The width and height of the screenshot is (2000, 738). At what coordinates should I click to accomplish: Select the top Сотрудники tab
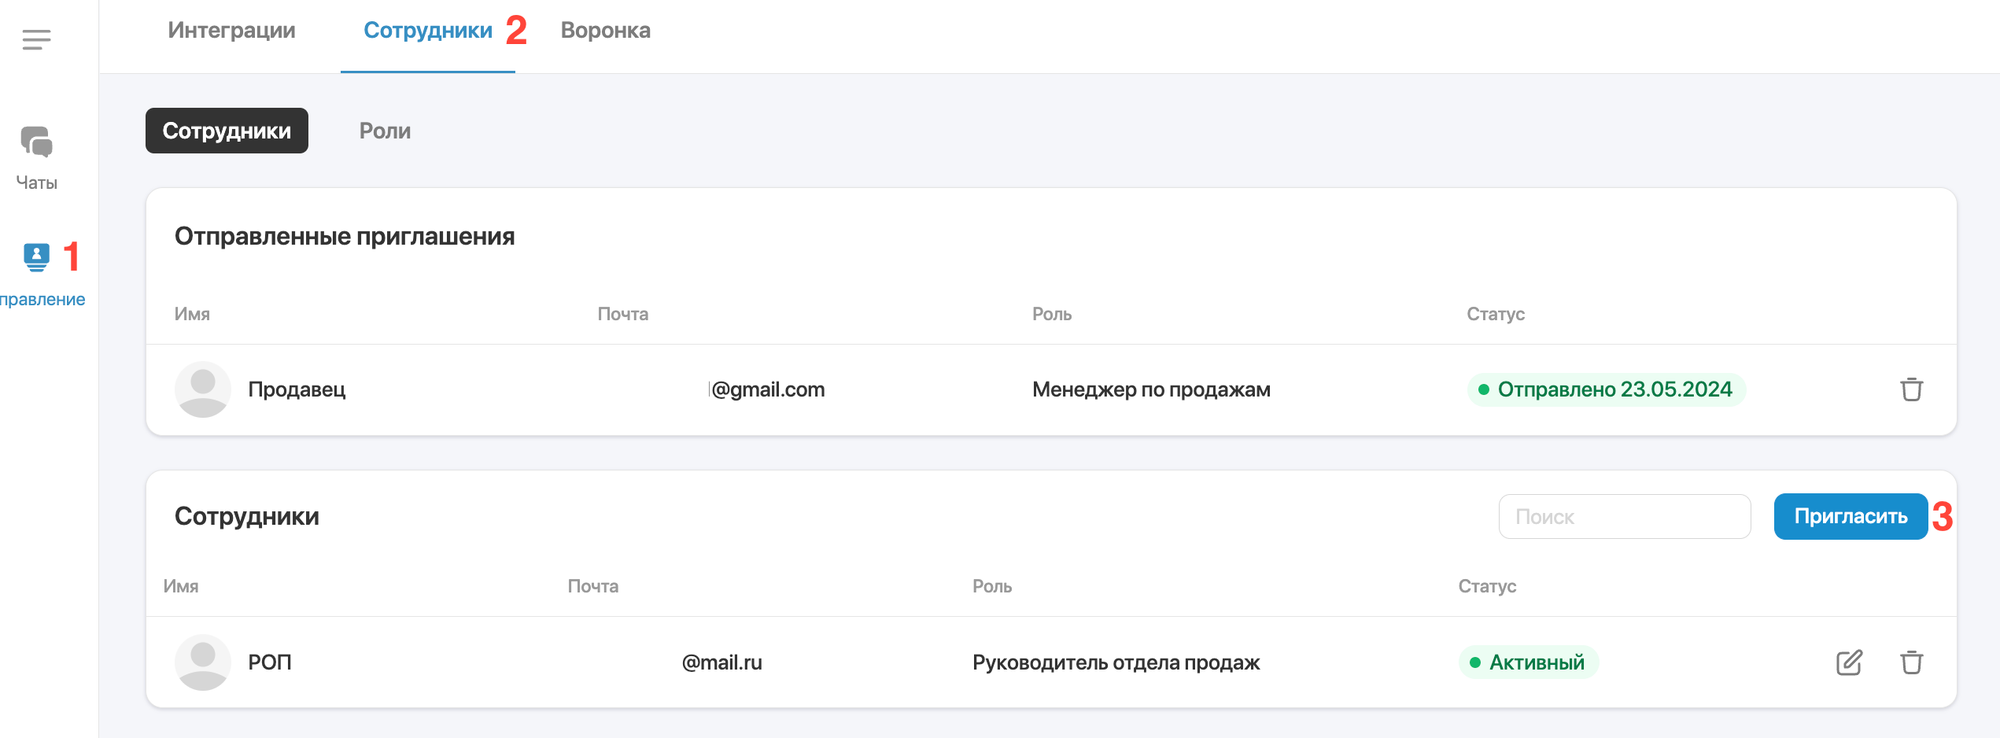[x=428, y=30]
